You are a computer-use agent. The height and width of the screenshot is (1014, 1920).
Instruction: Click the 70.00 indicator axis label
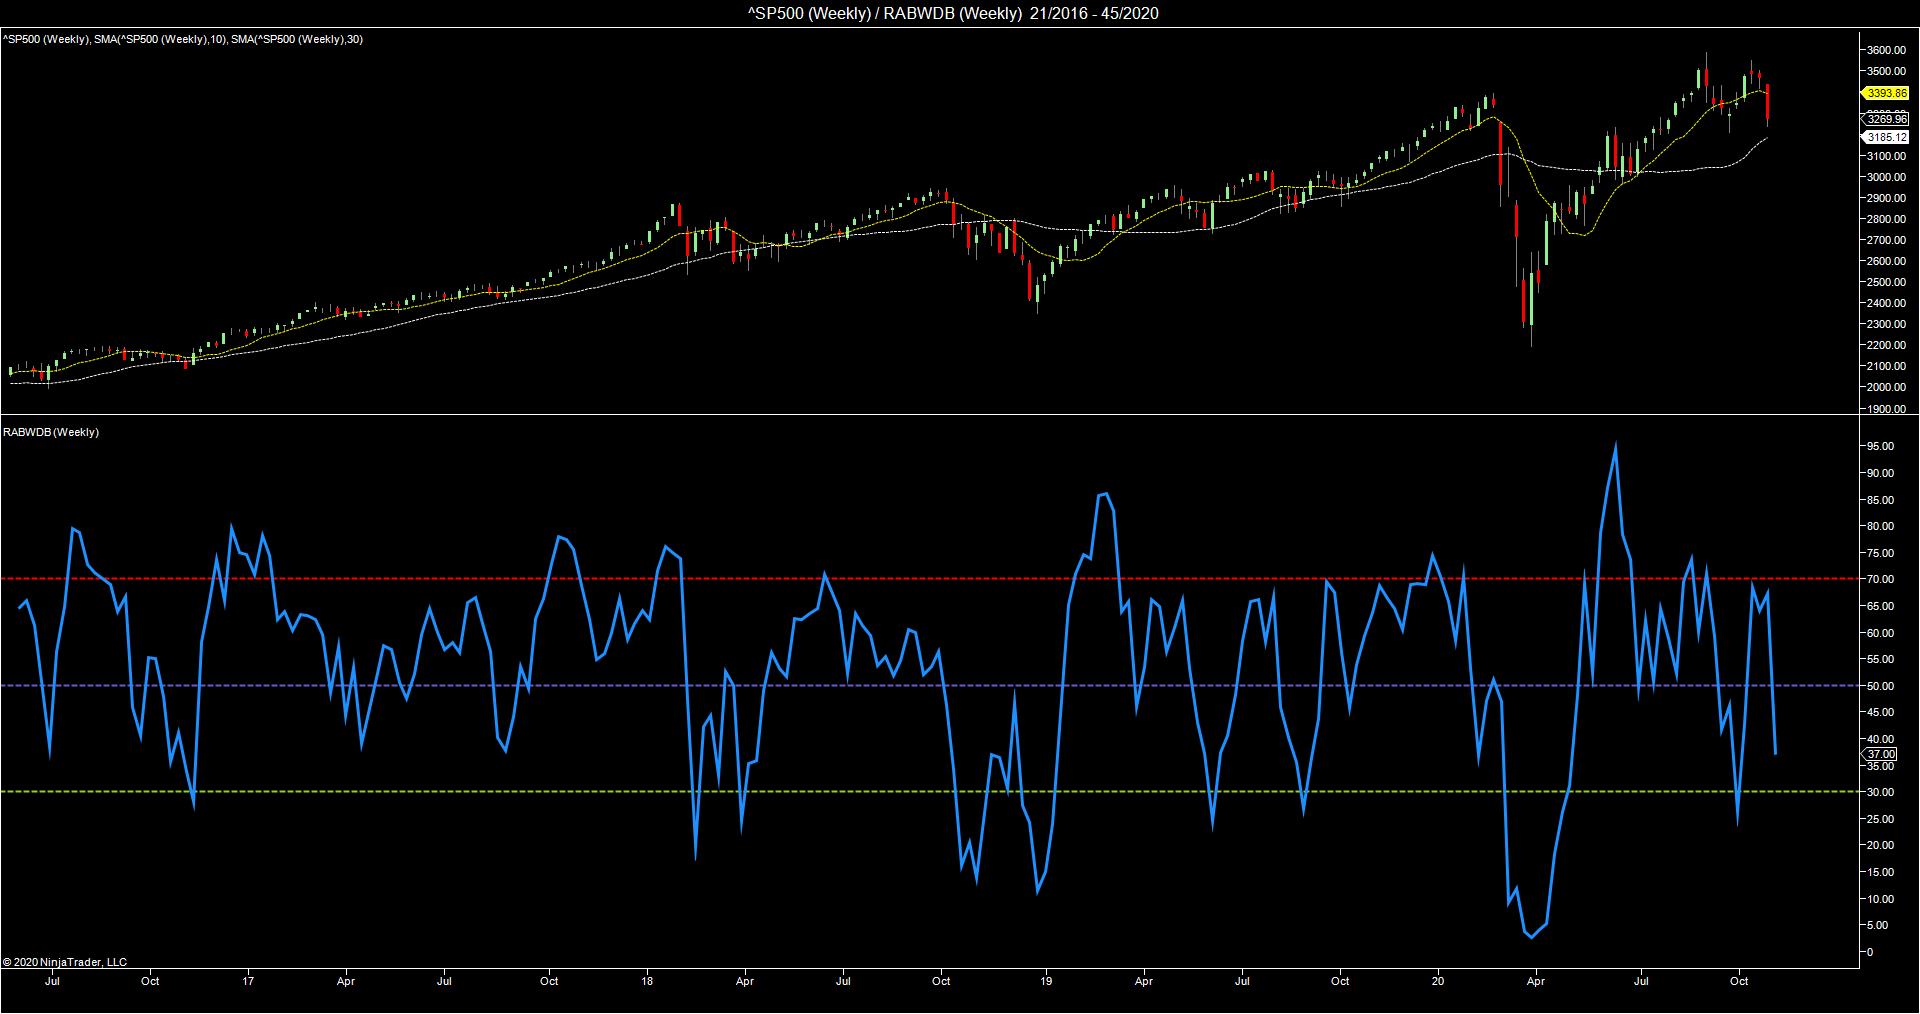[x=1880, y=579]
